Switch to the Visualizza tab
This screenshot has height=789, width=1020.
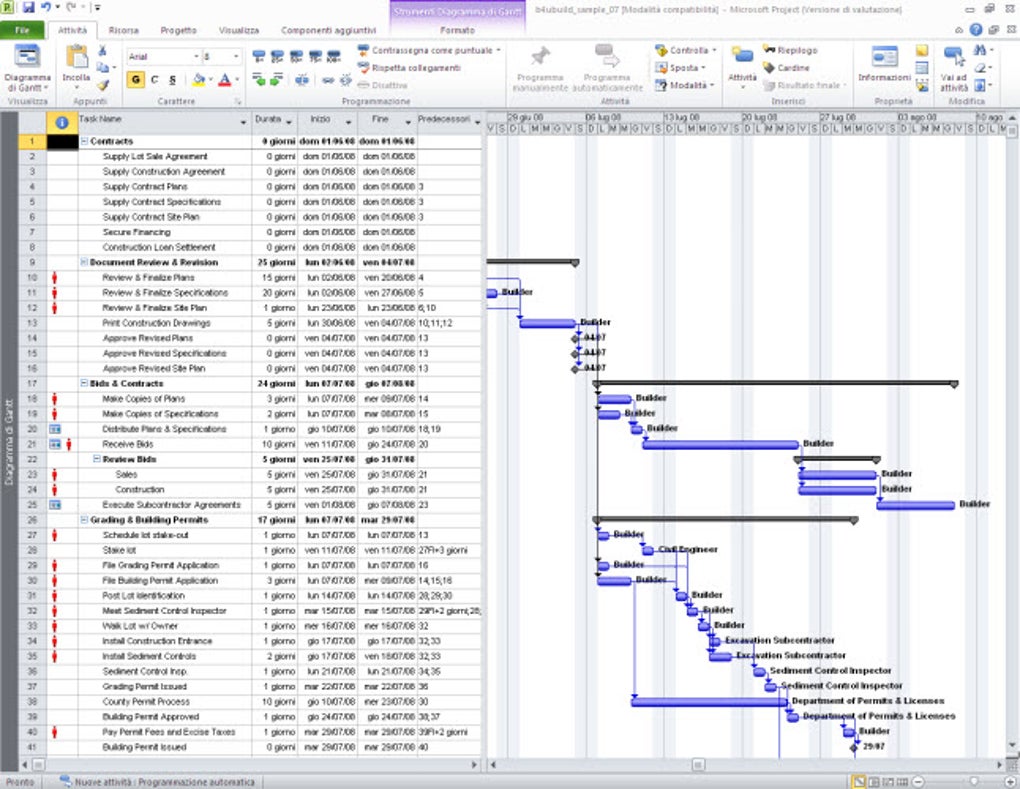coord(239,30)
